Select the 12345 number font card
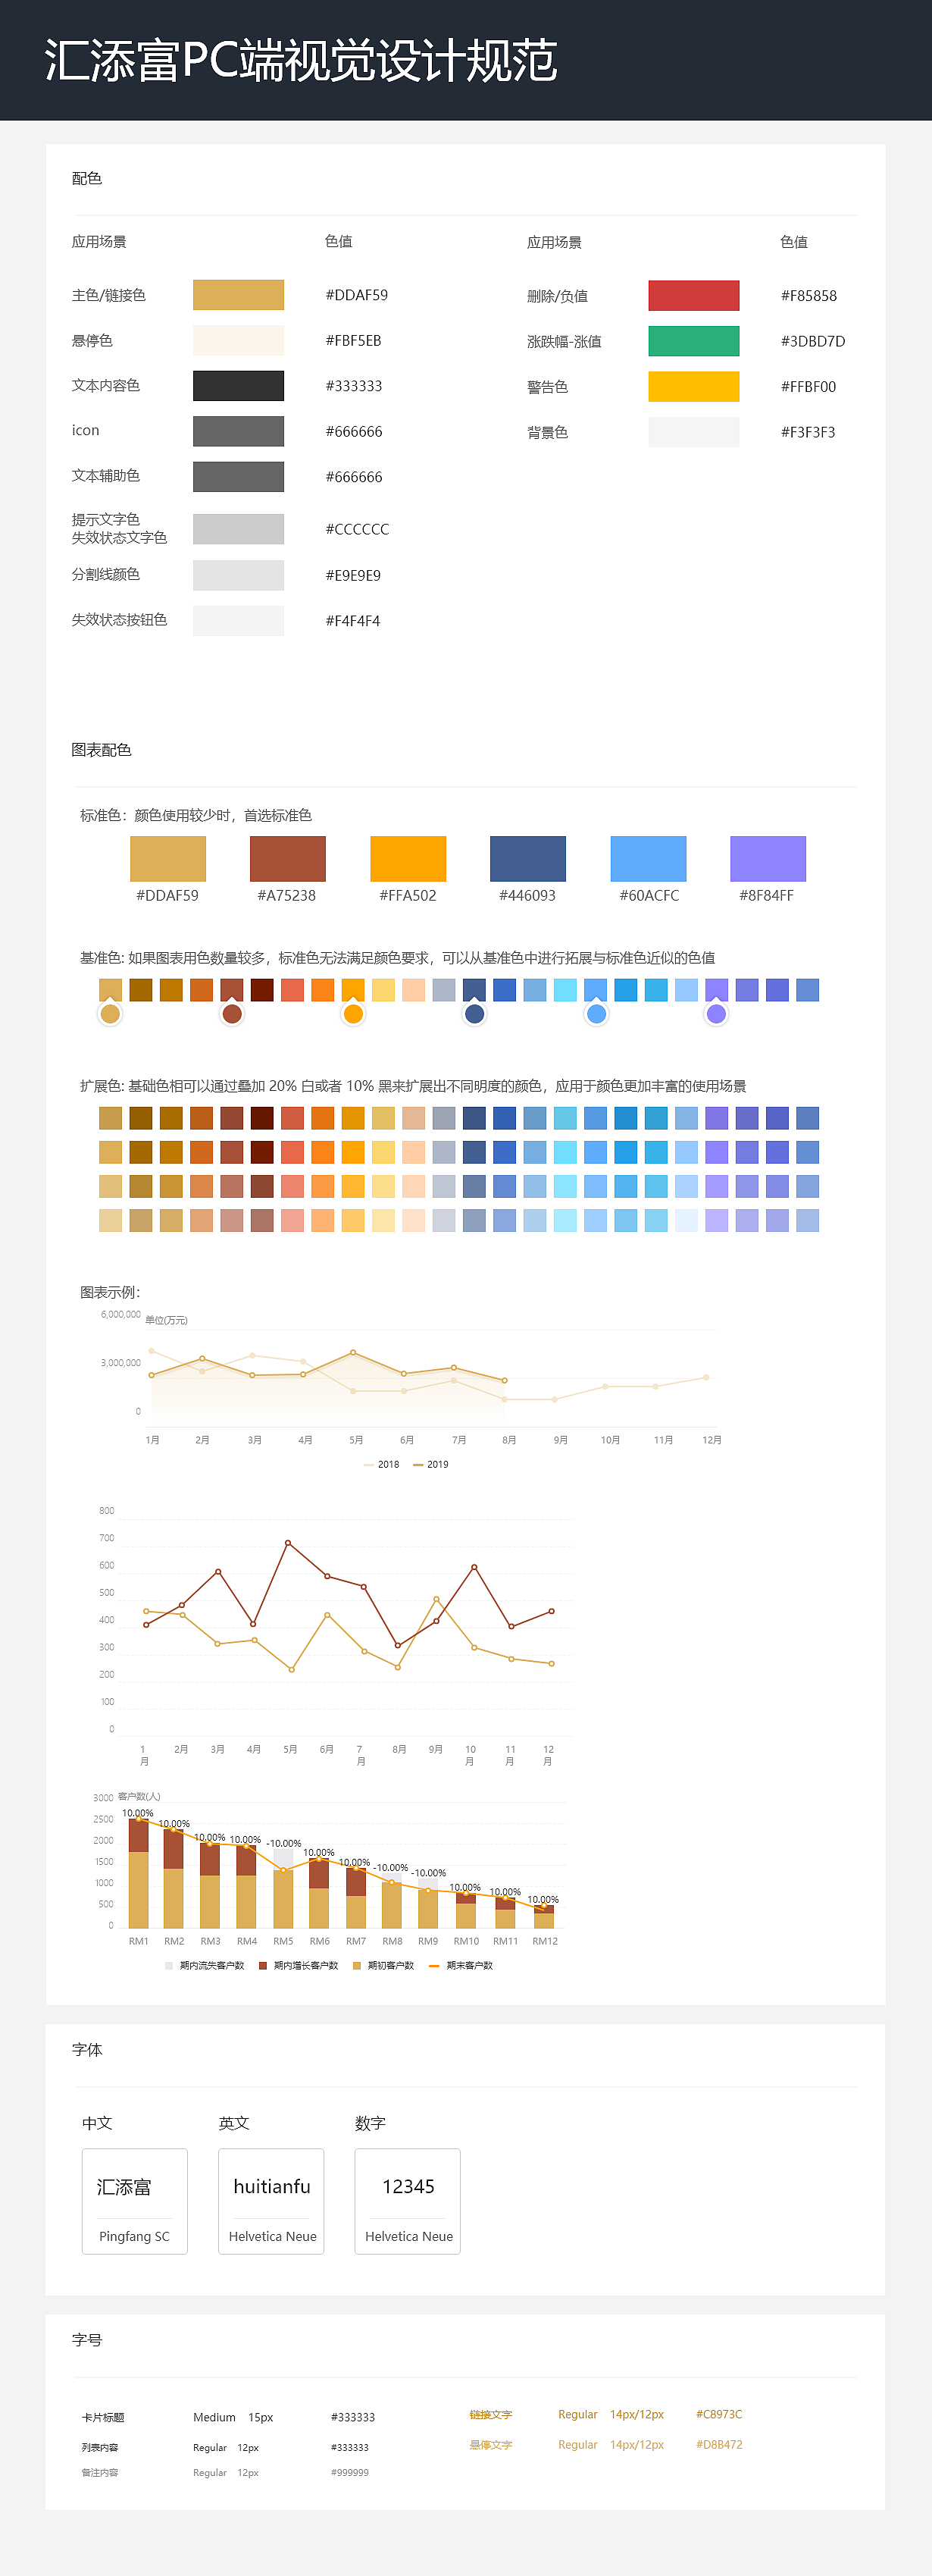The width and height of the screenshot is (932, 2576). pyautogui.click(x=408, y=2201)
